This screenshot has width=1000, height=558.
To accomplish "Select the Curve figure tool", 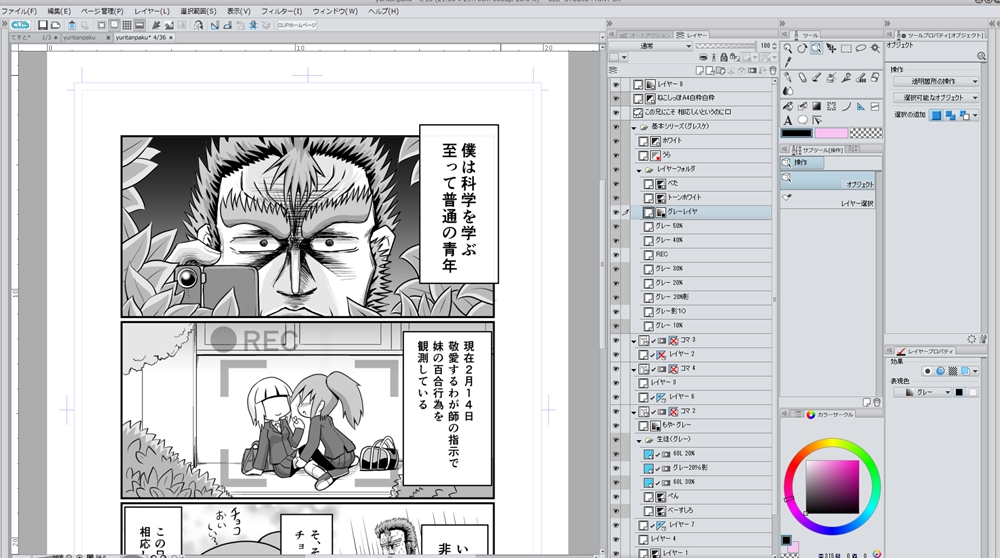I will [x=846, y=106].
